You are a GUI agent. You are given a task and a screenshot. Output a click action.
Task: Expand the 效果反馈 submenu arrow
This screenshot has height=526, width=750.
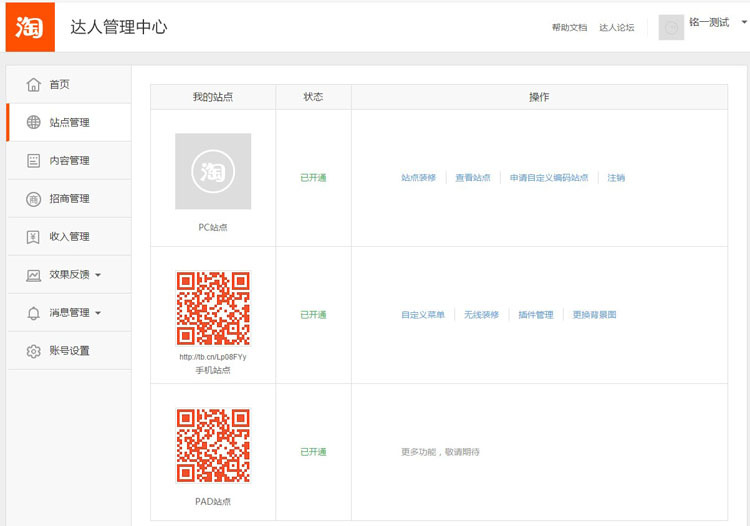tap(98, 275)
